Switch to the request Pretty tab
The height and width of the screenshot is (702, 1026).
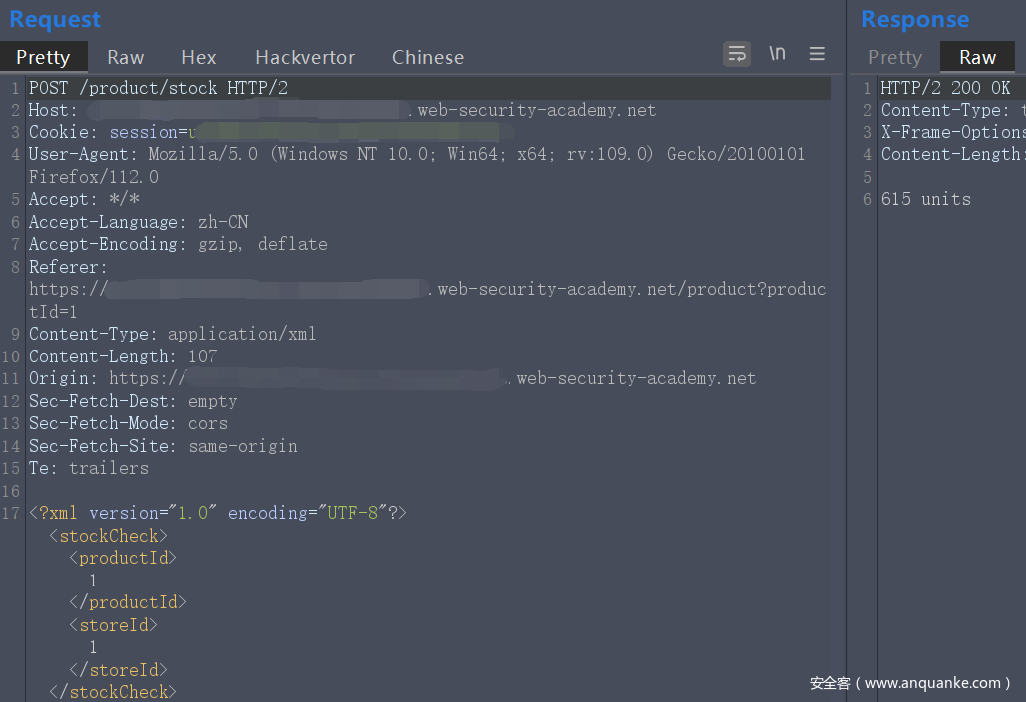point(43,57)
